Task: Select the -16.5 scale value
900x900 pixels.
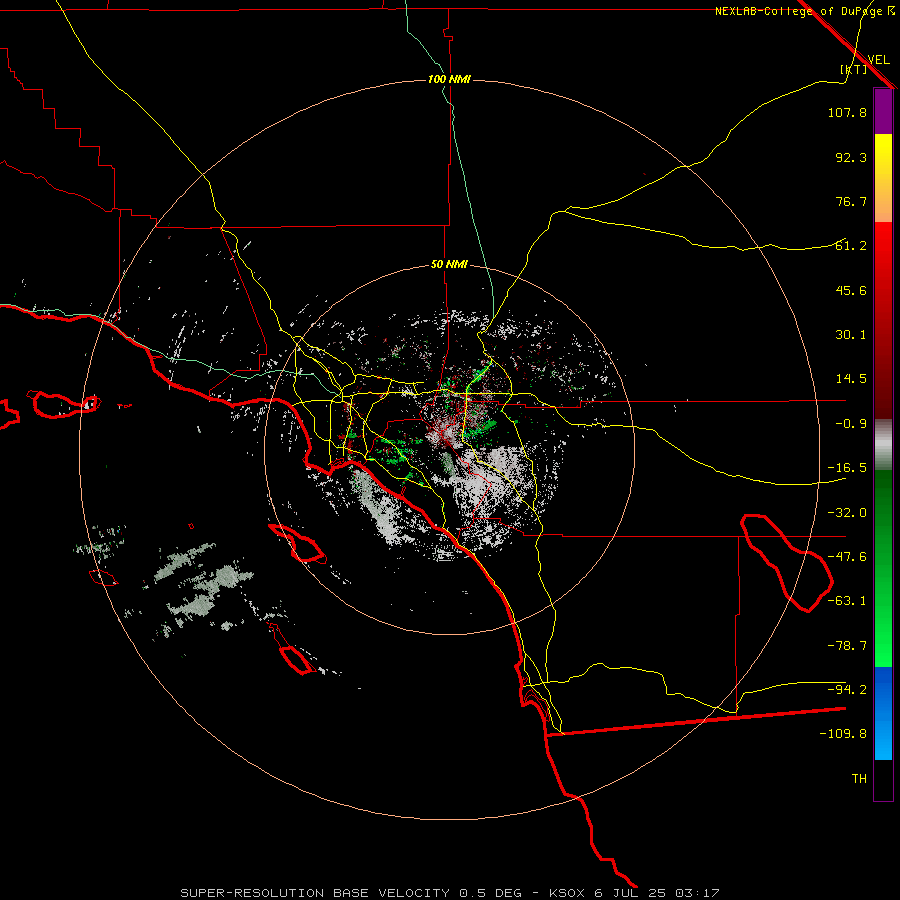Action: (847, 468)
